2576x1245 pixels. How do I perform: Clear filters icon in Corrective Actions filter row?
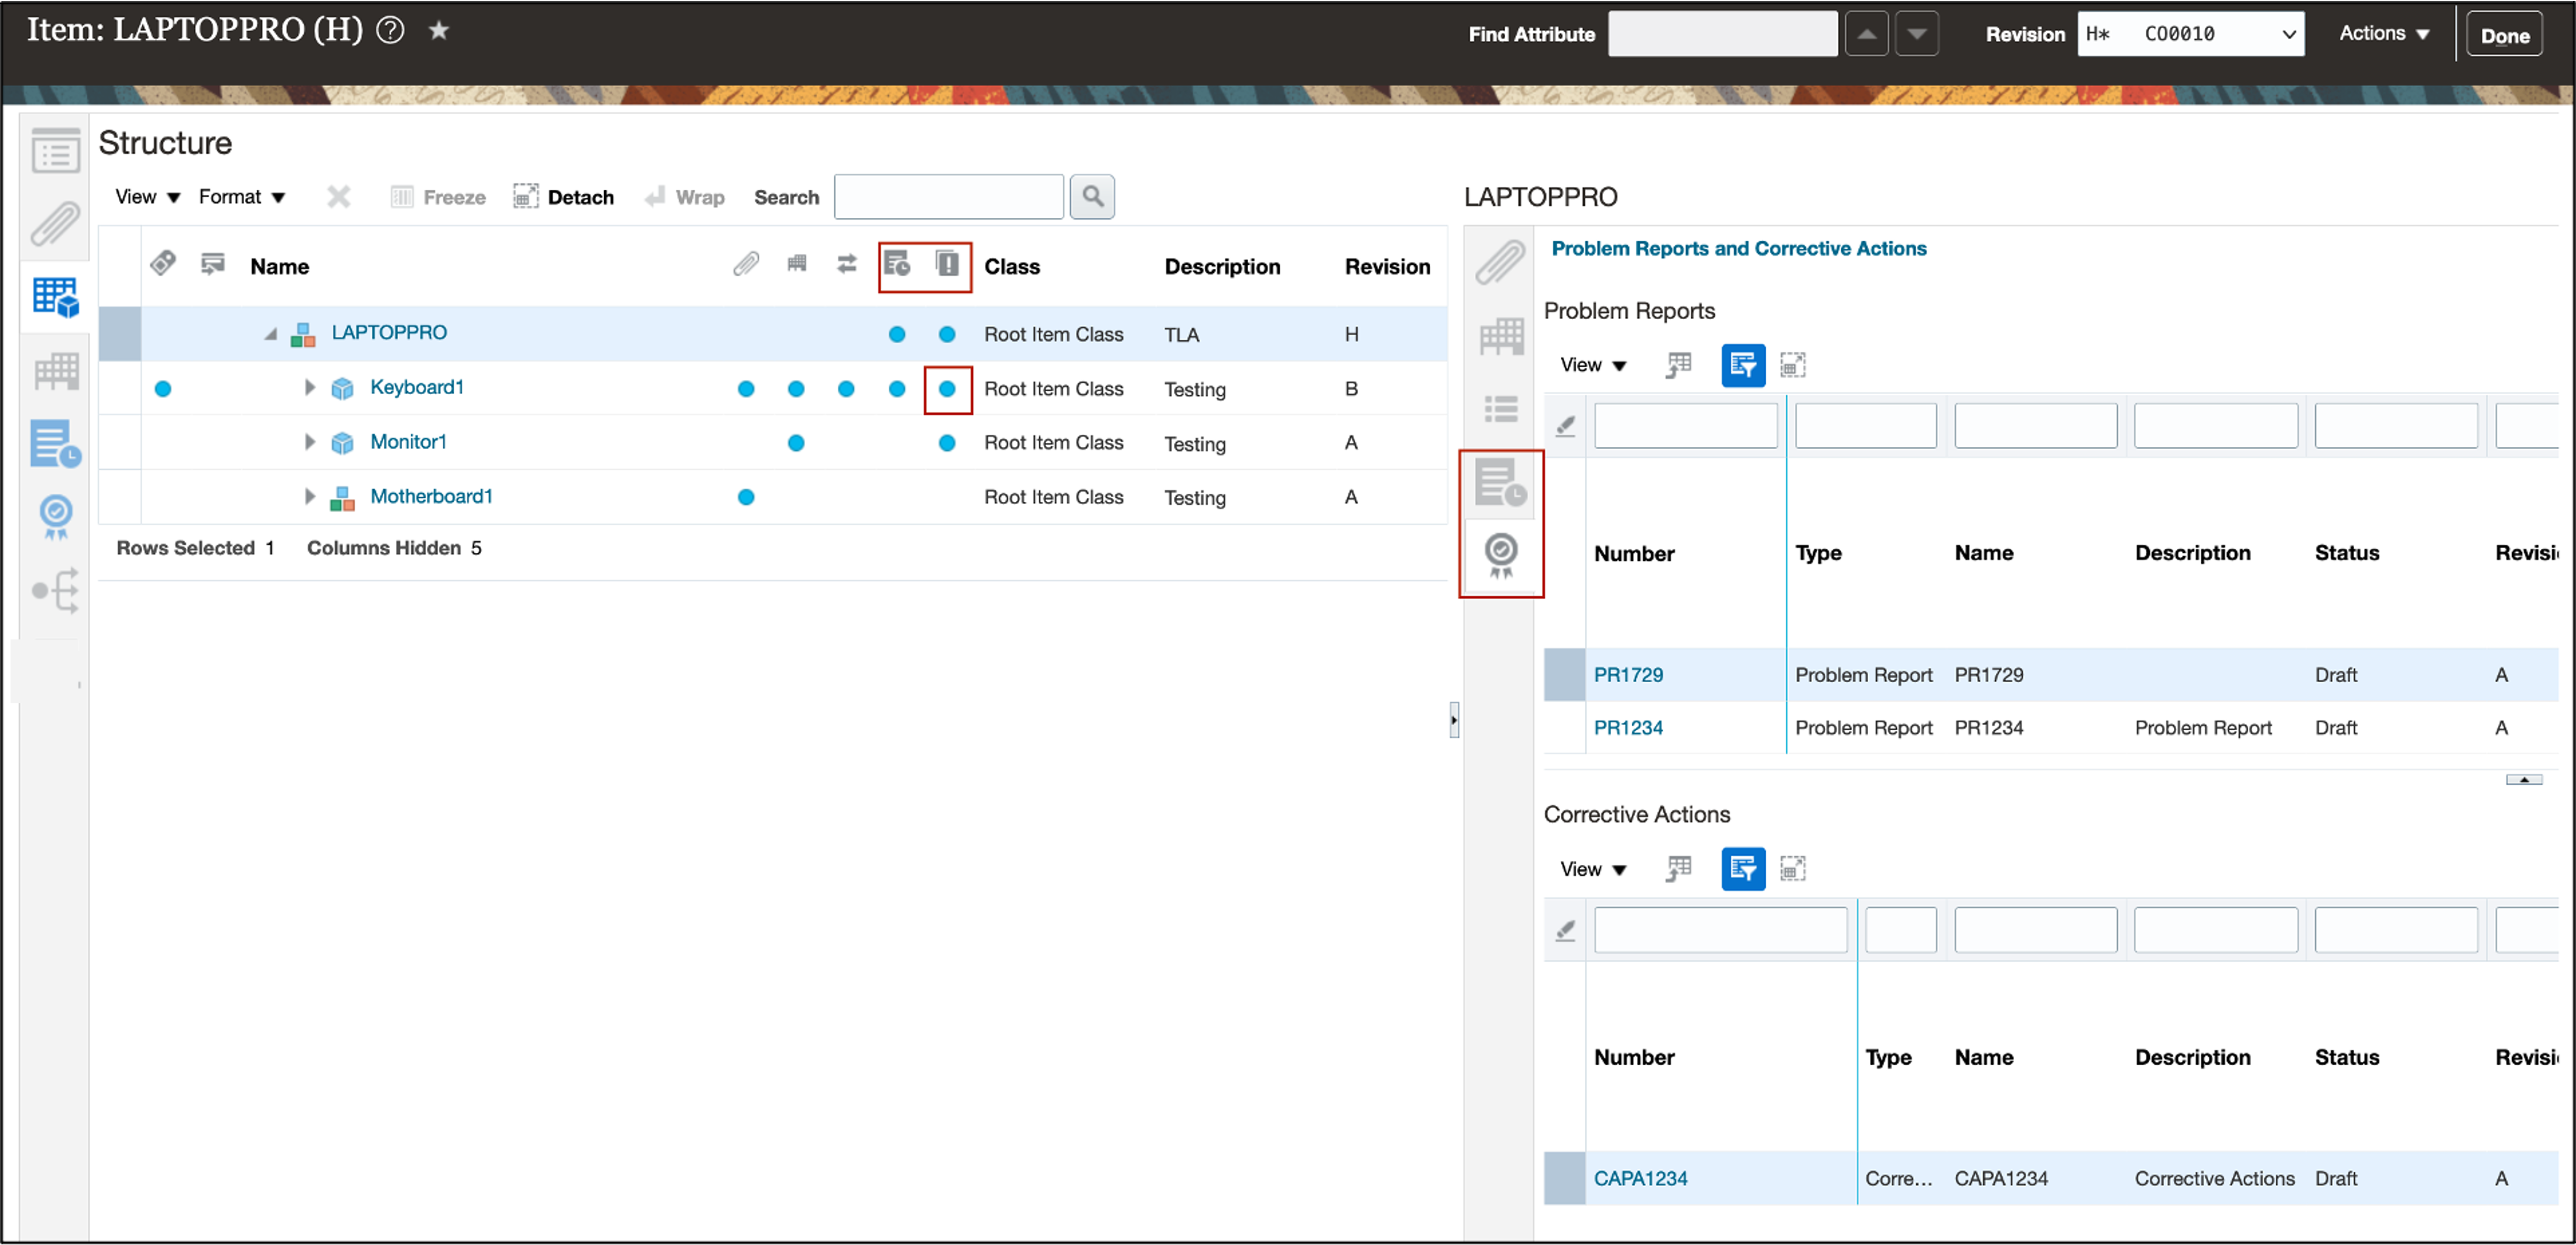tap(1565, 930)
